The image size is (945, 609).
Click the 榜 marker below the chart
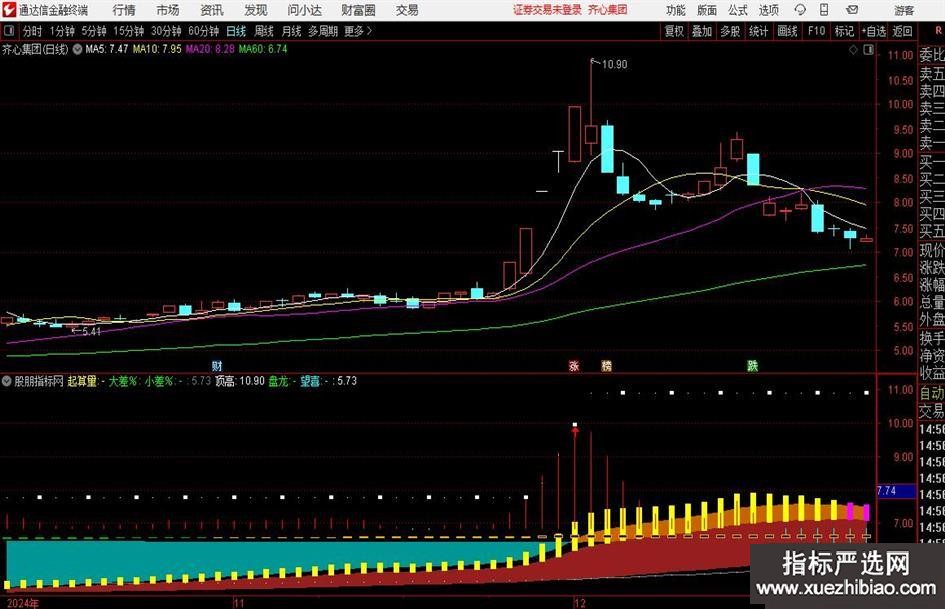[607, 365]
